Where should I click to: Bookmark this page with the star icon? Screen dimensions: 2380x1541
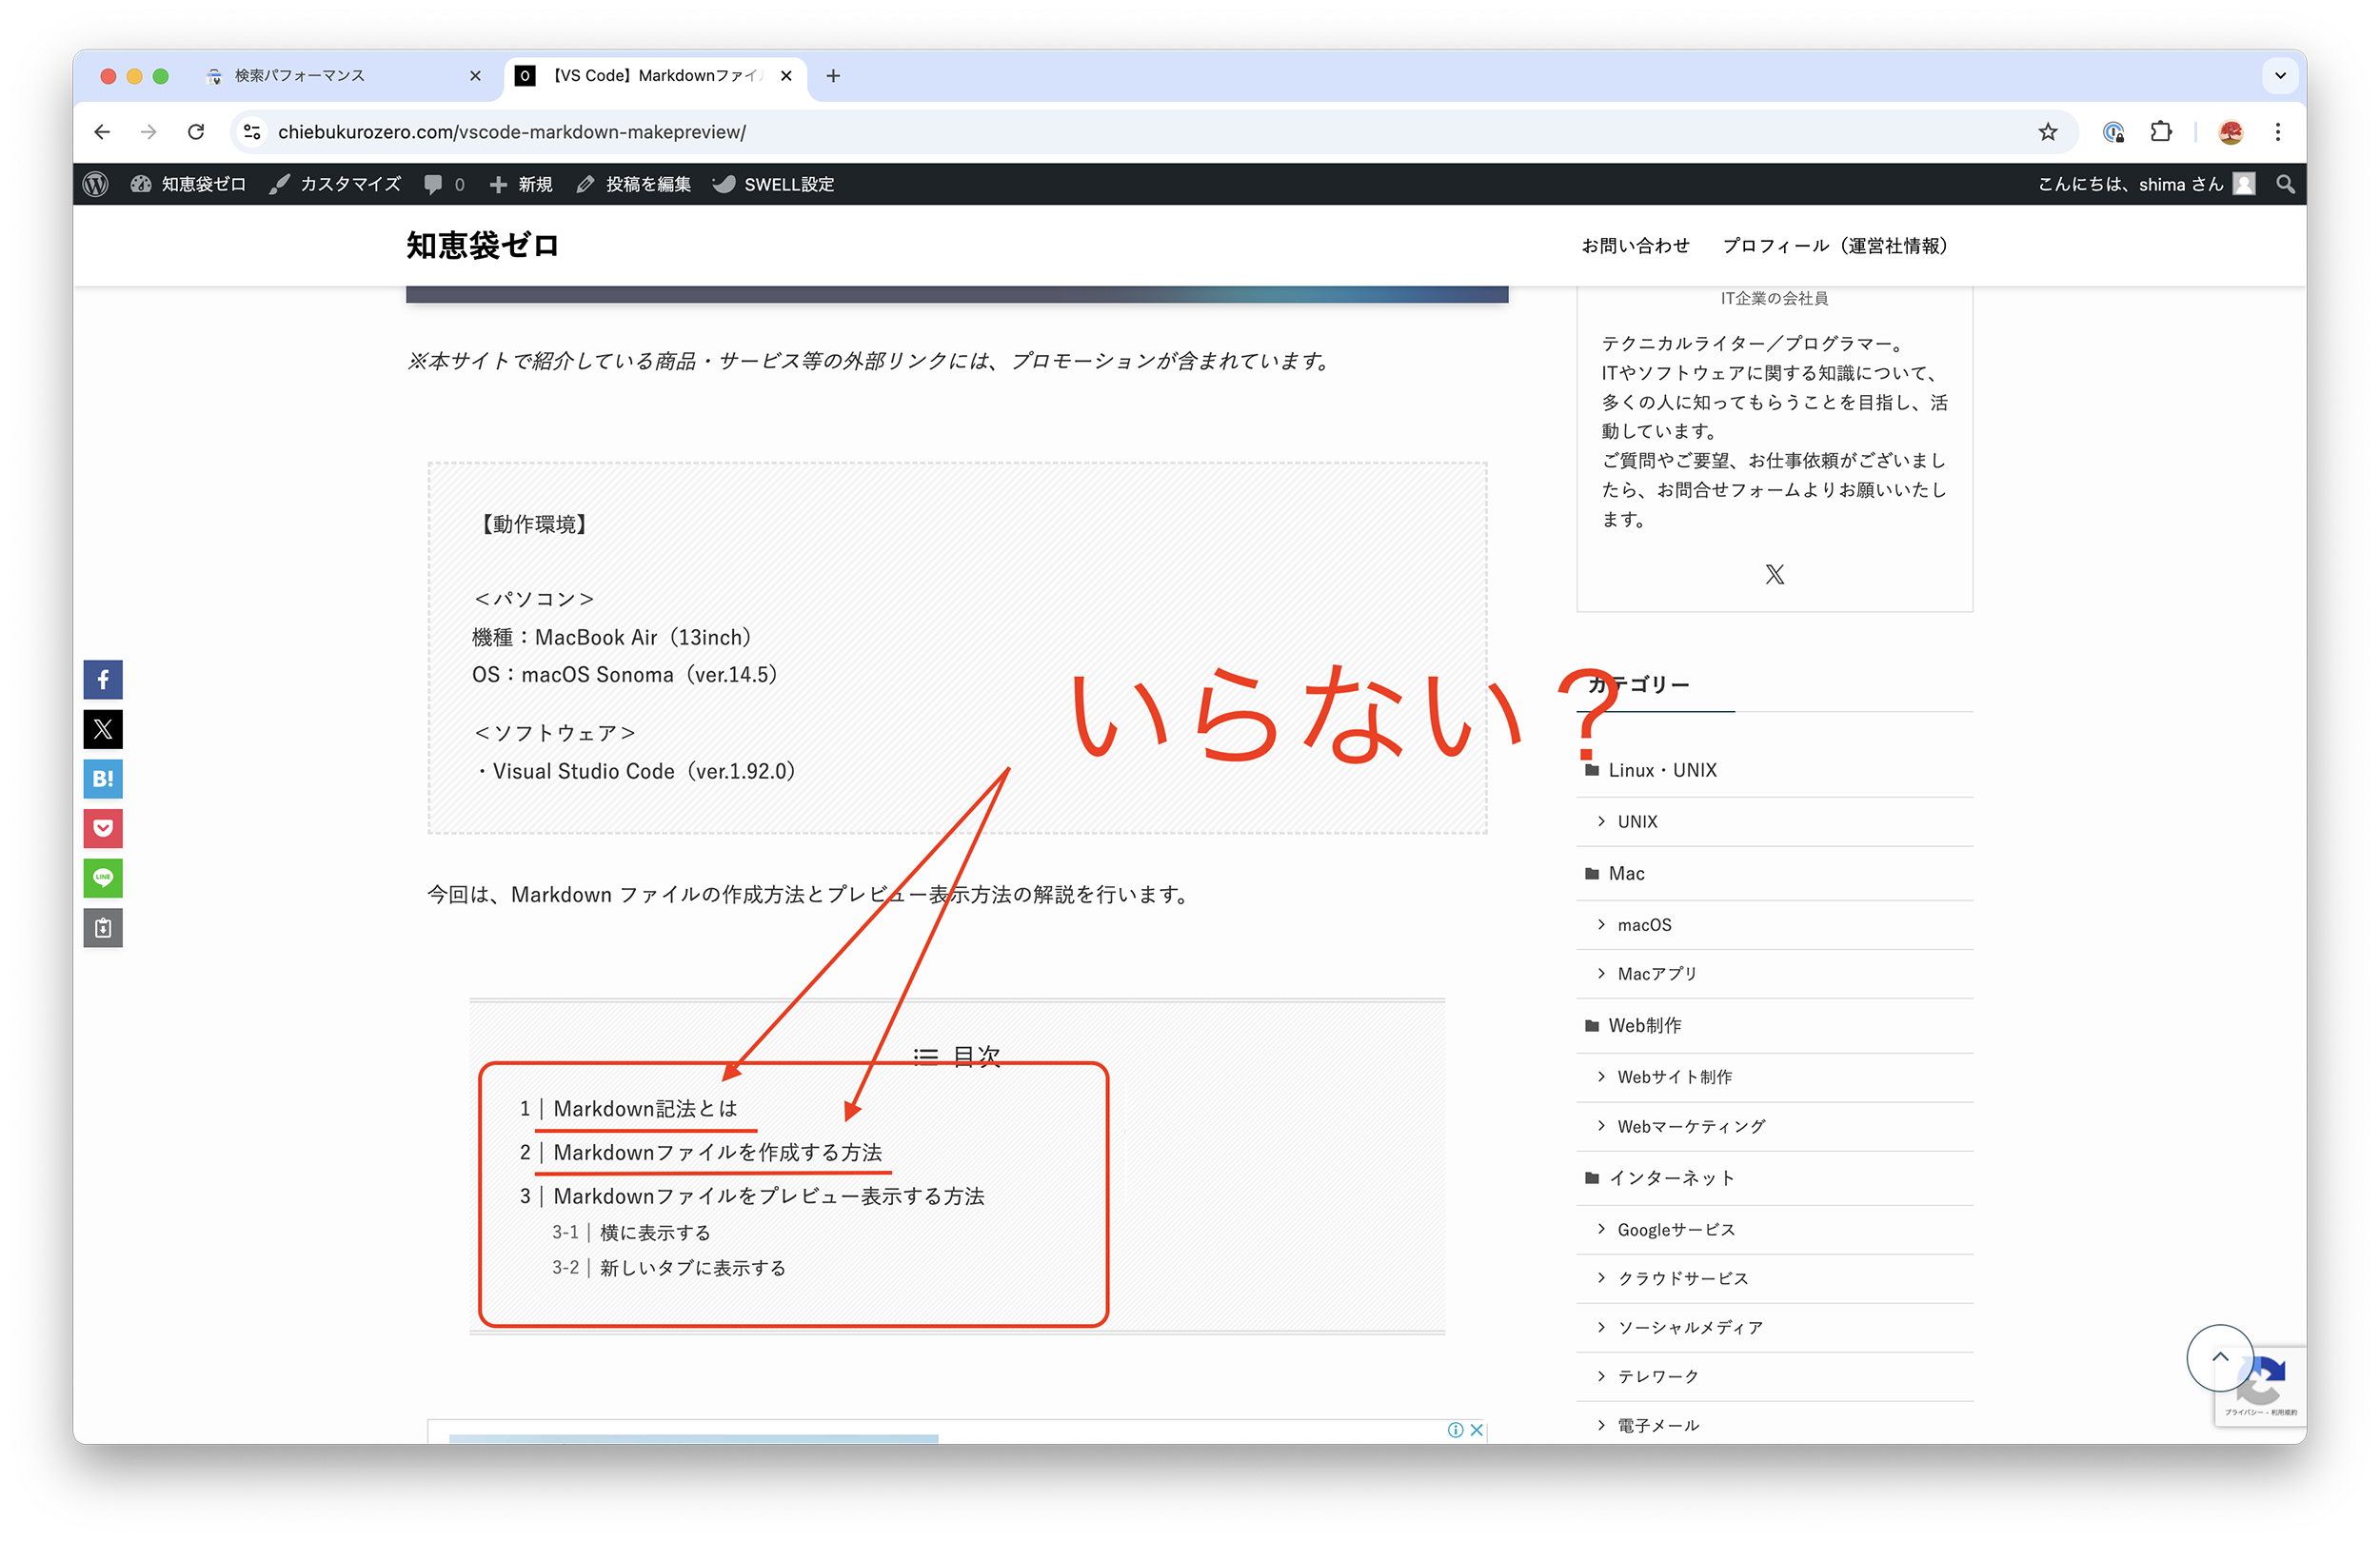pos(2047,132)
